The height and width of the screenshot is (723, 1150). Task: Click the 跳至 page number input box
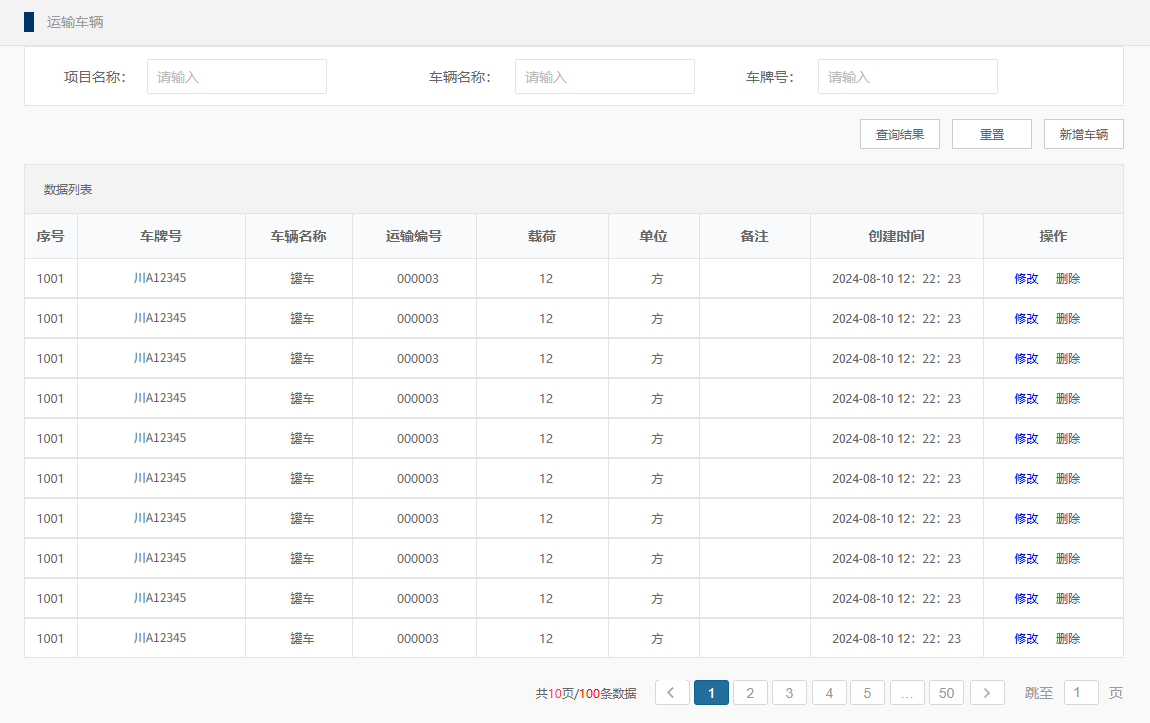[1080, 693]
